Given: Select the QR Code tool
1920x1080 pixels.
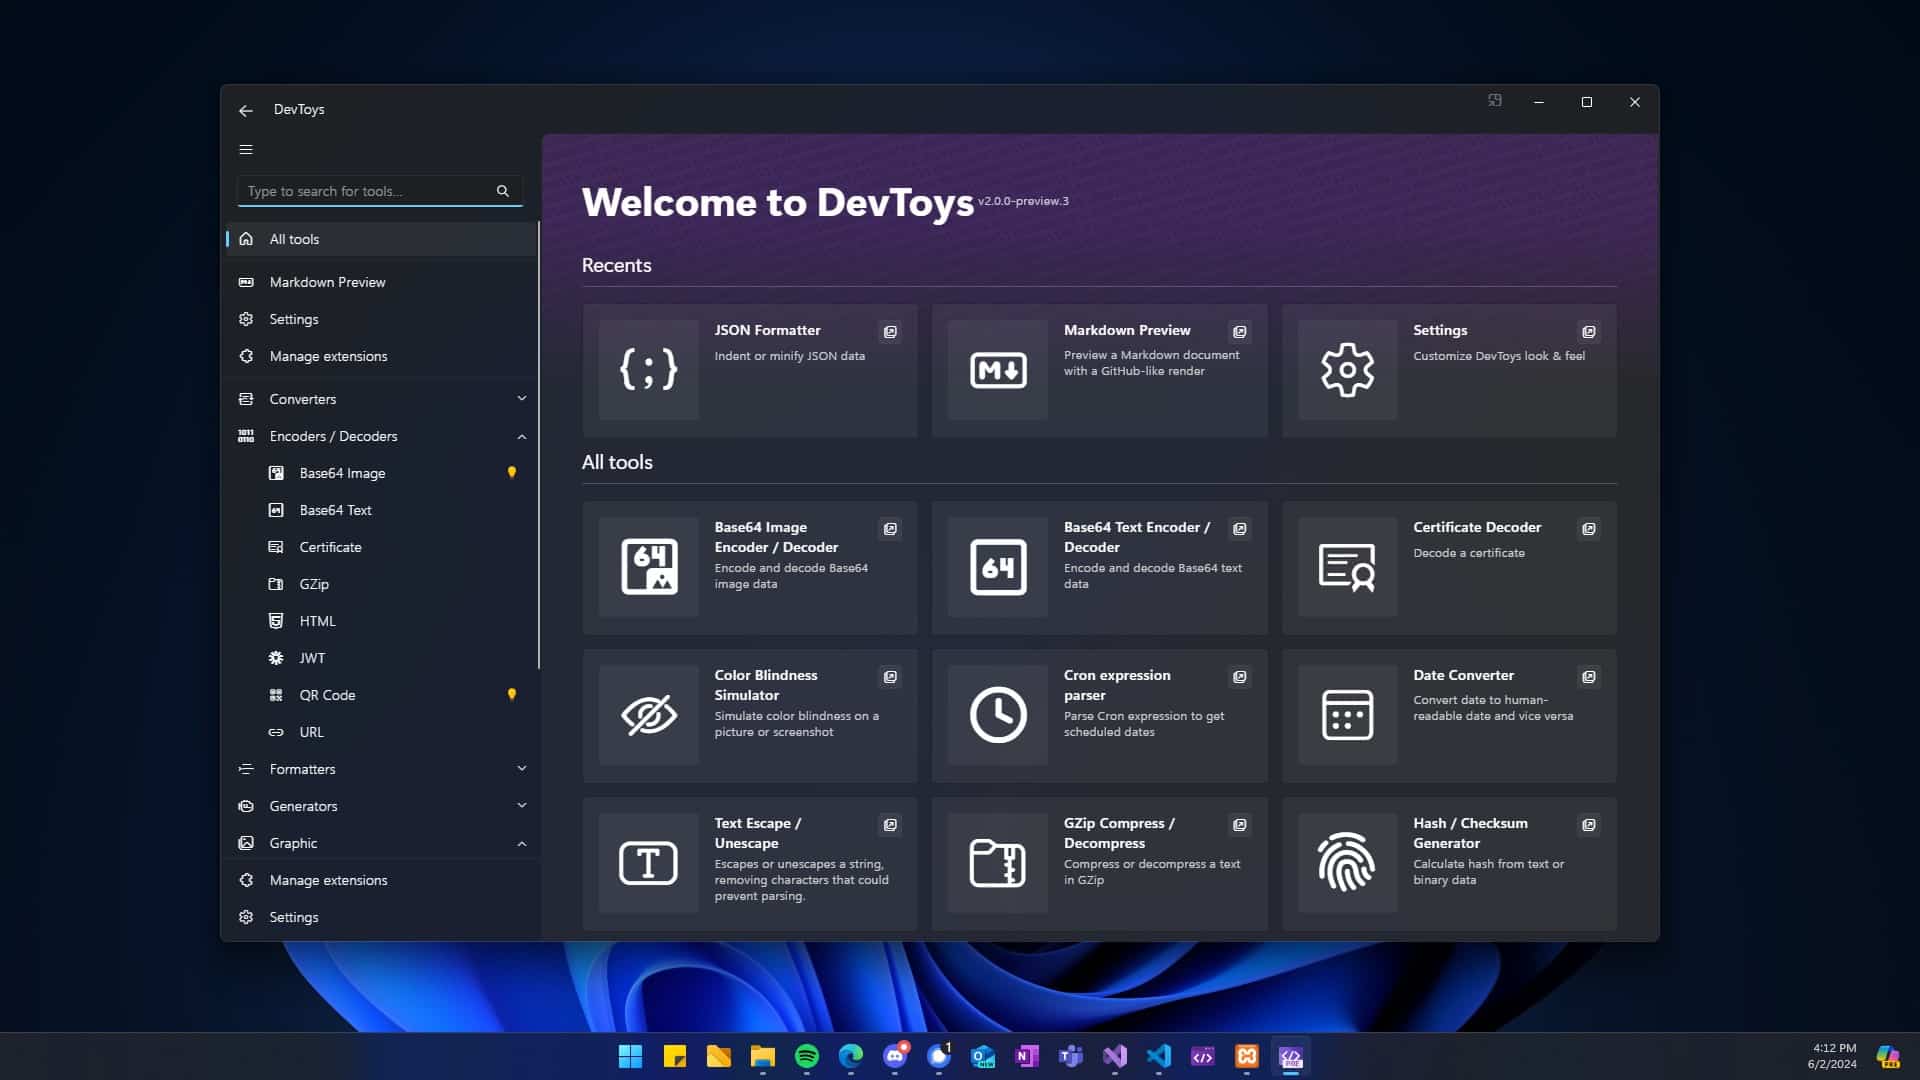Looking at the screenshot, I should pyautogui.click(x=328, y=694).
